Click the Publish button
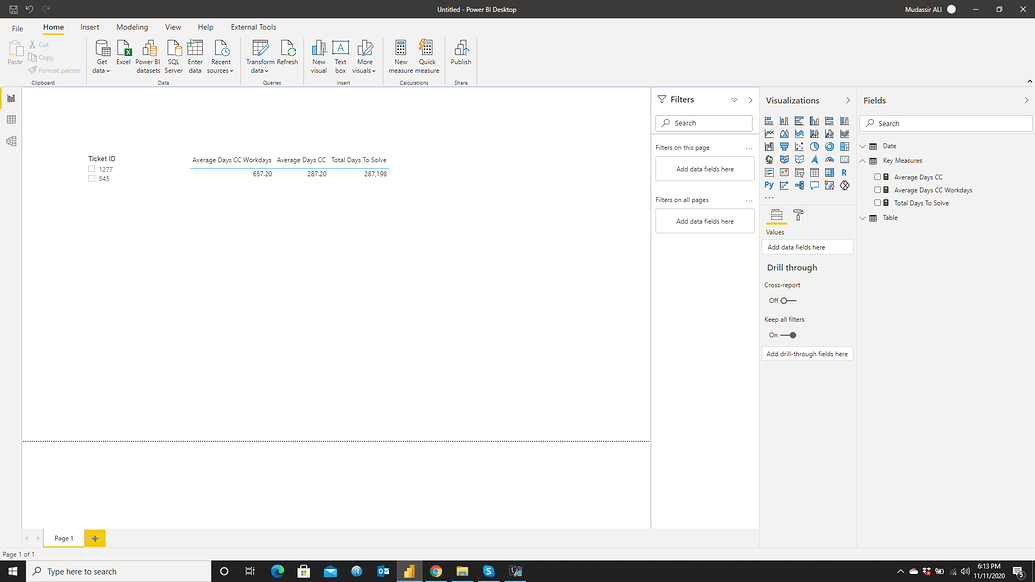Screen dimensions: 1035x582 460,55
